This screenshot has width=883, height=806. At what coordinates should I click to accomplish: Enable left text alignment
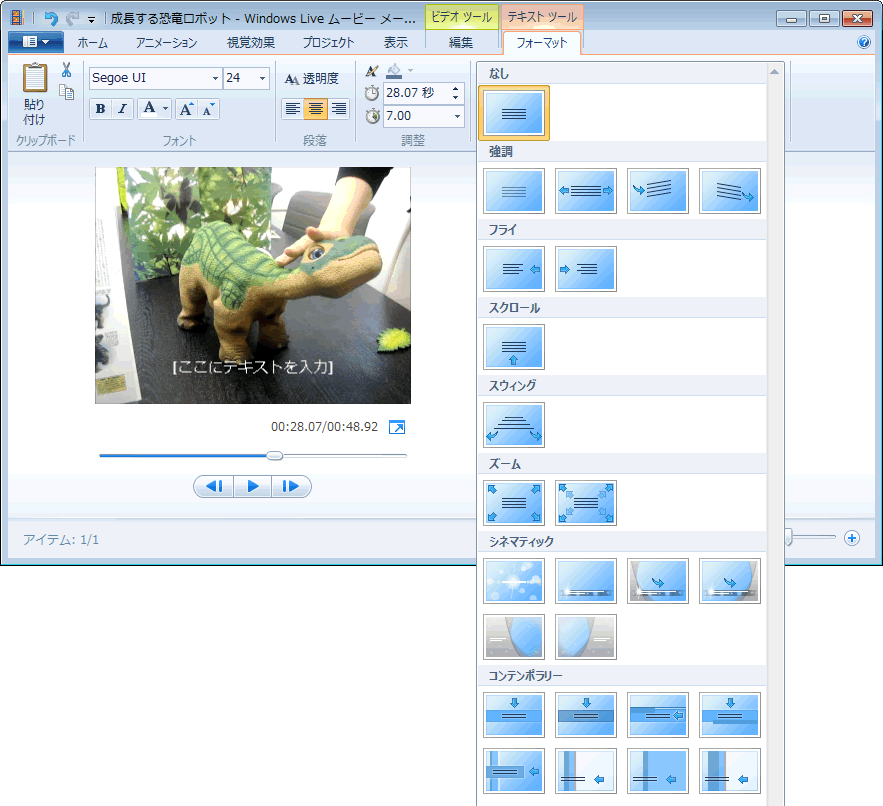coord(293,109)
